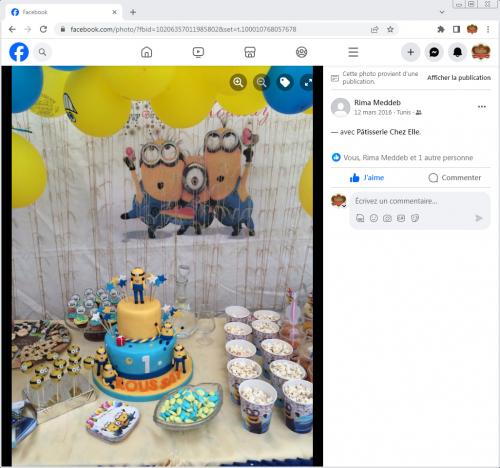The image size is (500, 468).
Task: Zoom out of the photo
Action: point(262,82)
